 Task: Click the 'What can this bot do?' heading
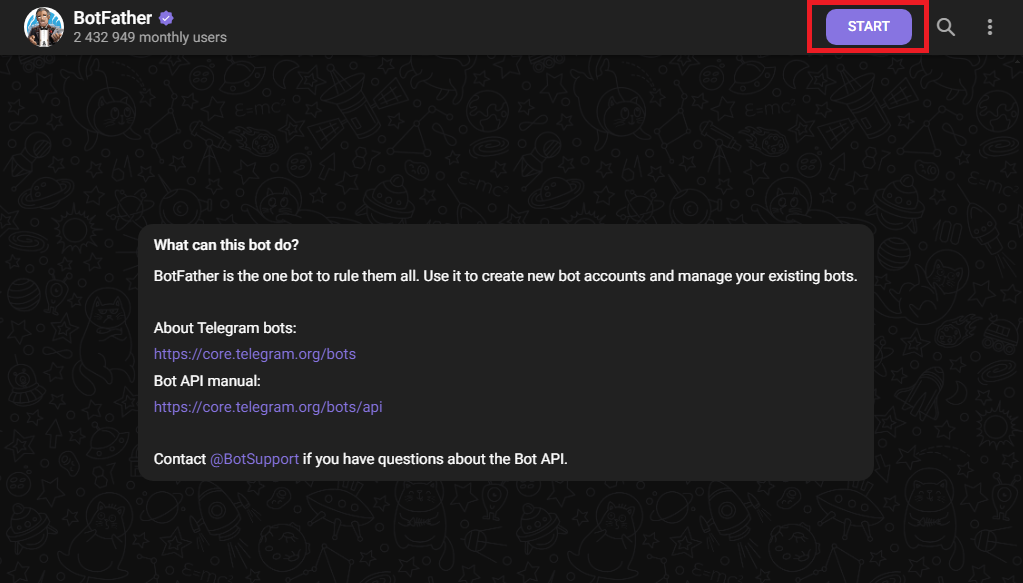[226, 245]
